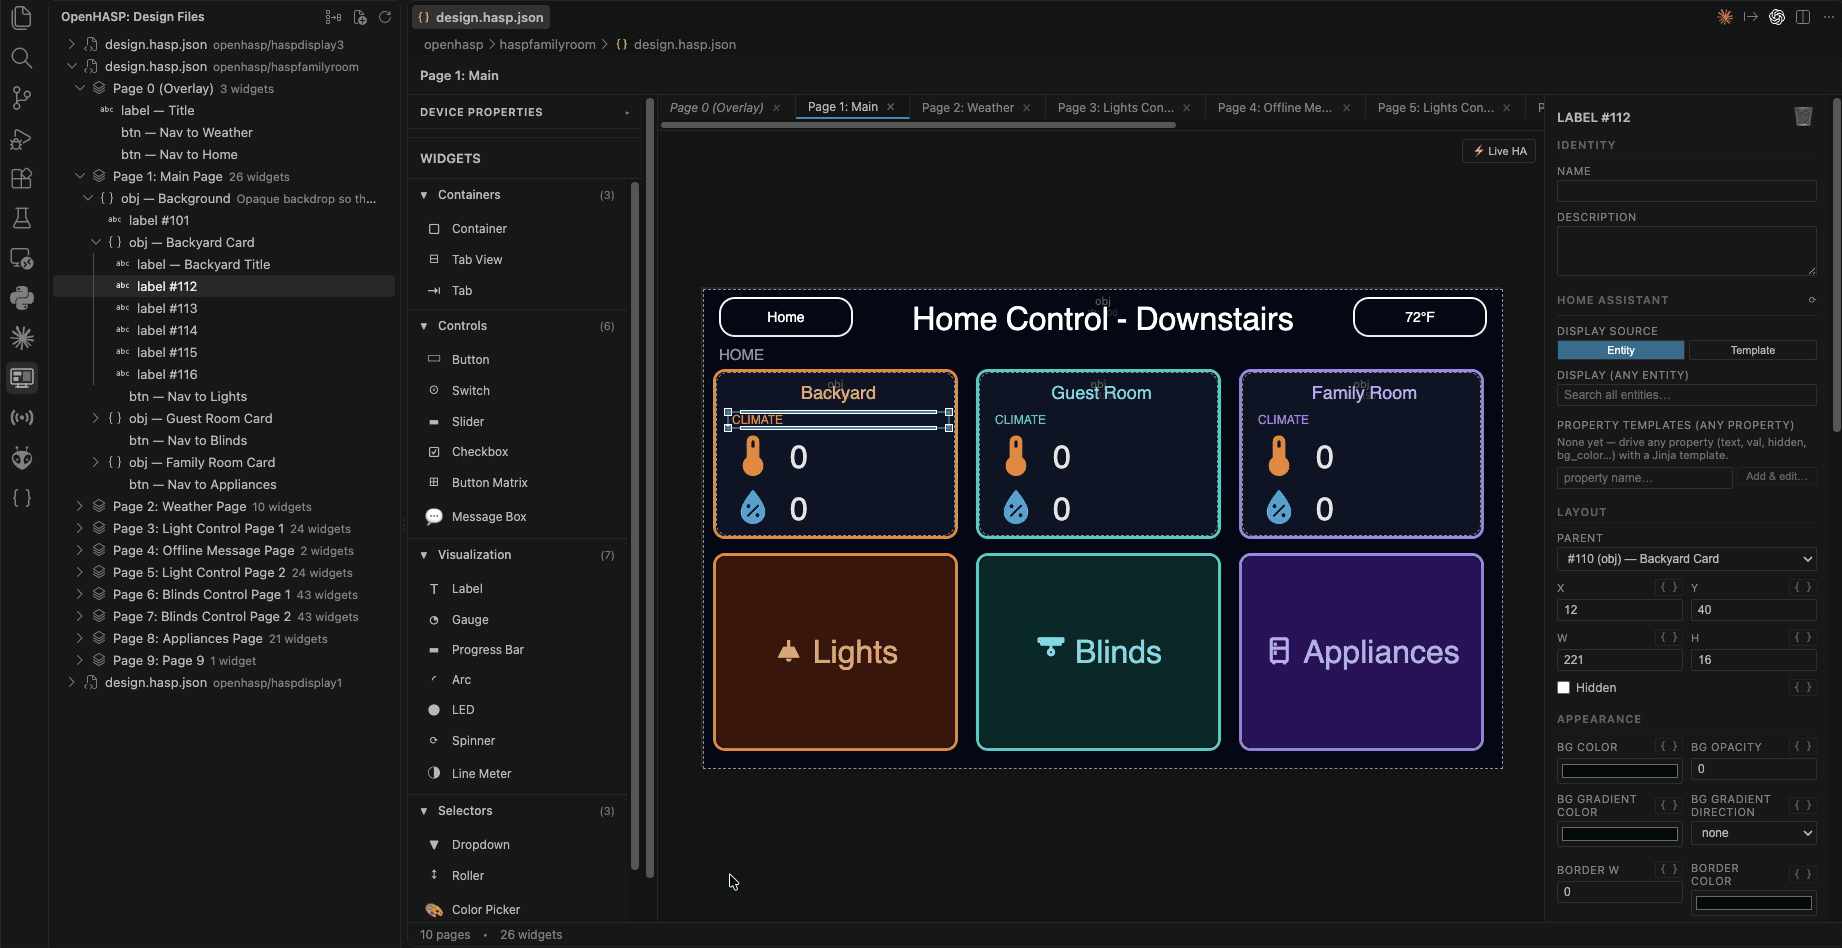Open the Search icon in activity bar

click(22, 57)
